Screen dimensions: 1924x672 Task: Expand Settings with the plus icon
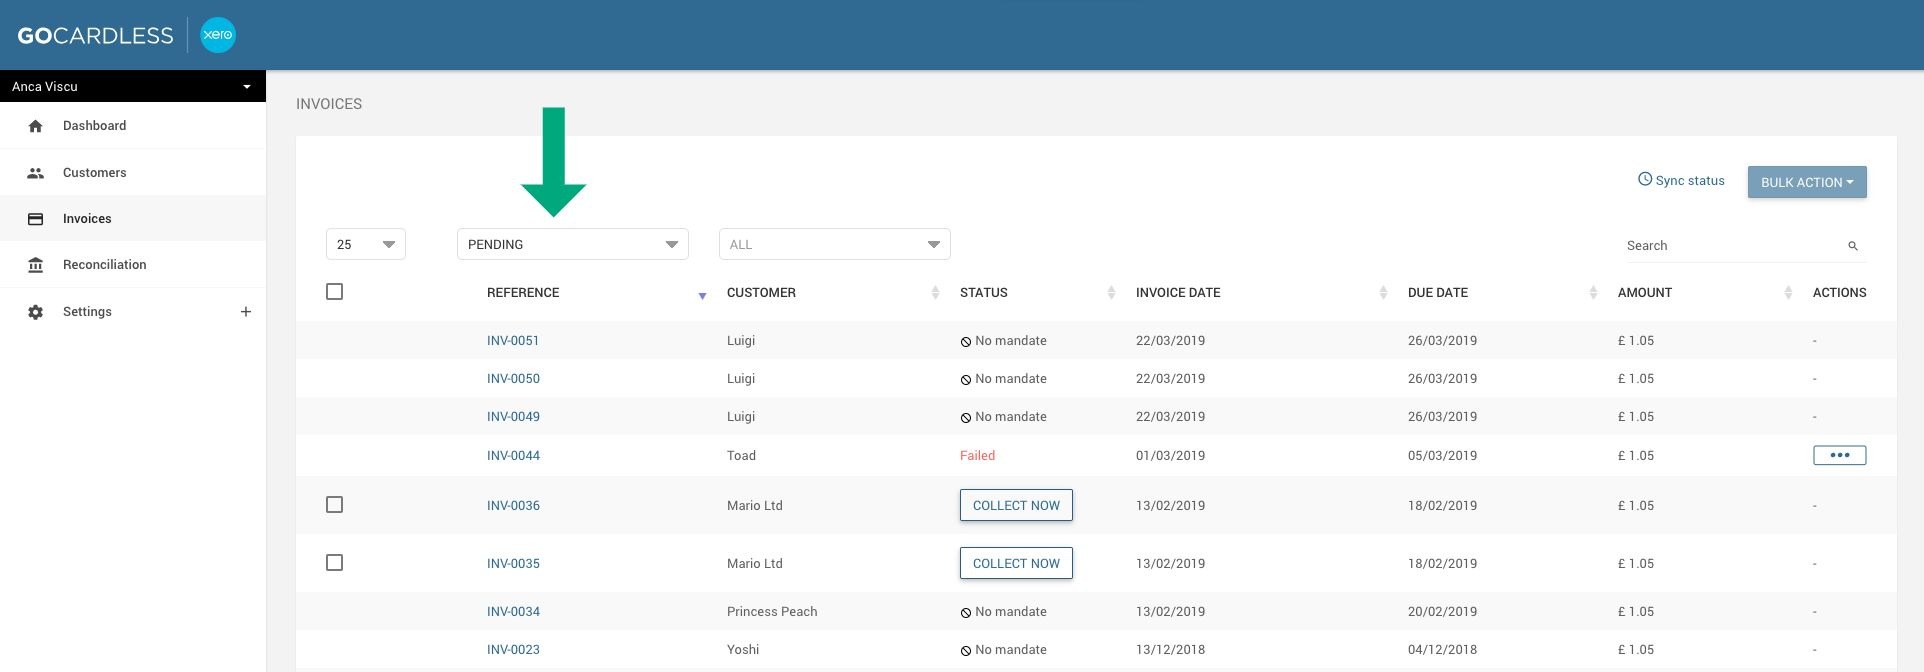click(246, 312)
